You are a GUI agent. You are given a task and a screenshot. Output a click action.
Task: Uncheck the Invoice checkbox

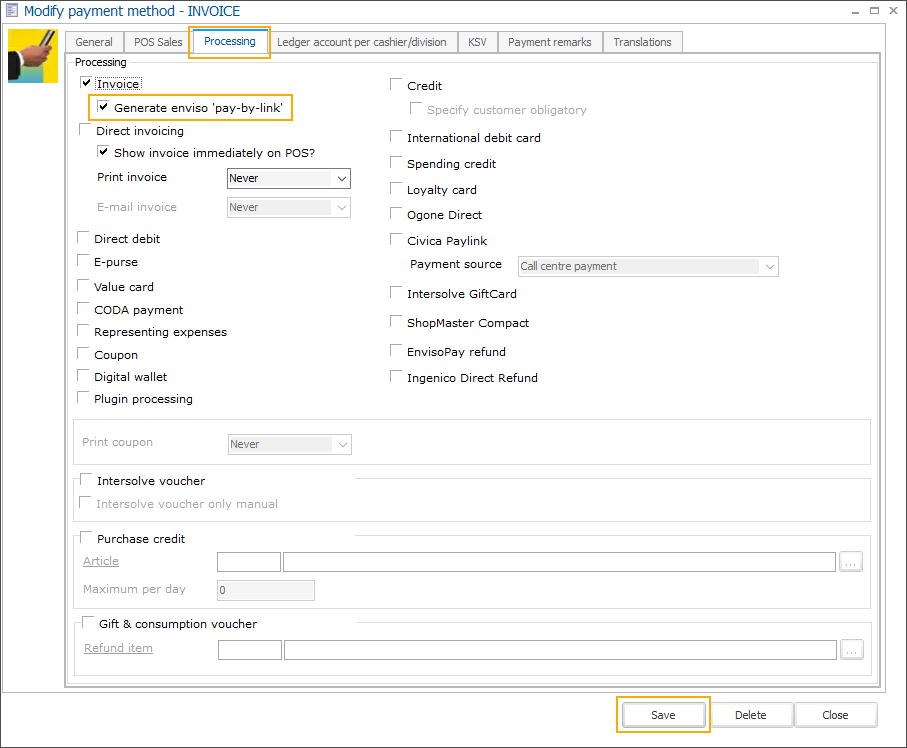click(x=83, y=84)
